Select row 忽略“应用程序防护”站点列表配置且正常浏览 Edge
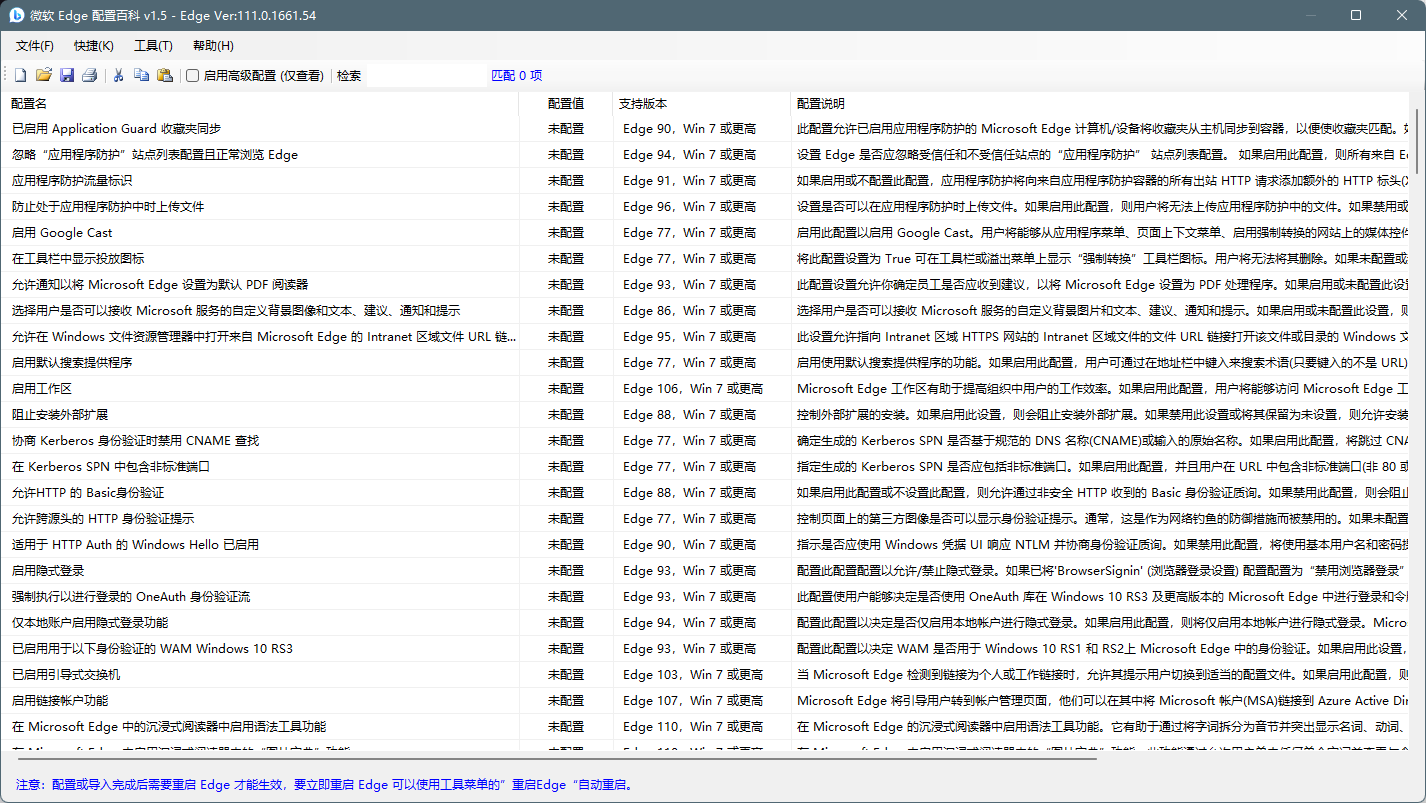The width and height of the screenshot is (1426, 803). click(x=707, y=154)
